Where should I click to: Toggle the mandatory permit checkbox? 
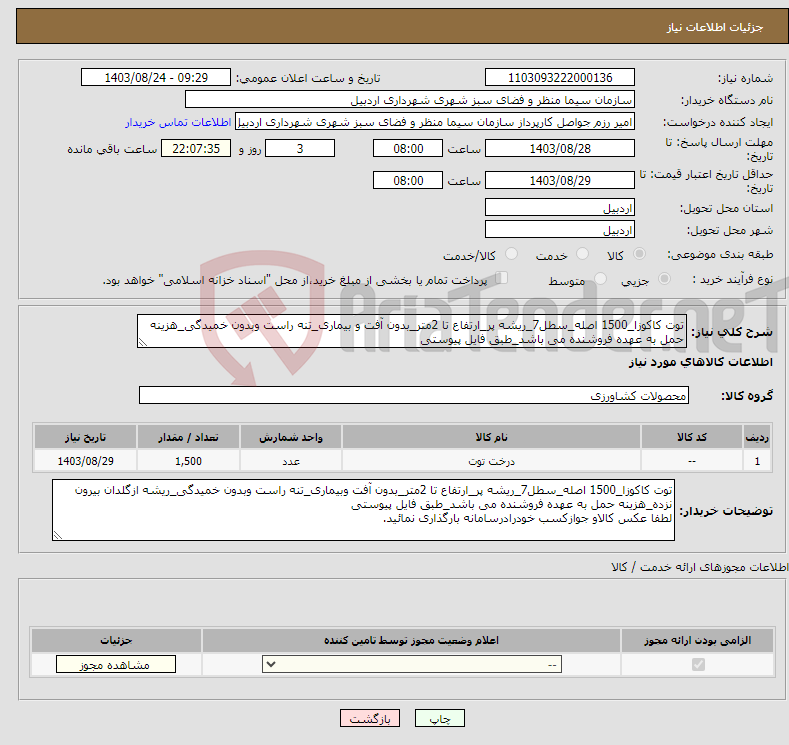tap(698, 665)
